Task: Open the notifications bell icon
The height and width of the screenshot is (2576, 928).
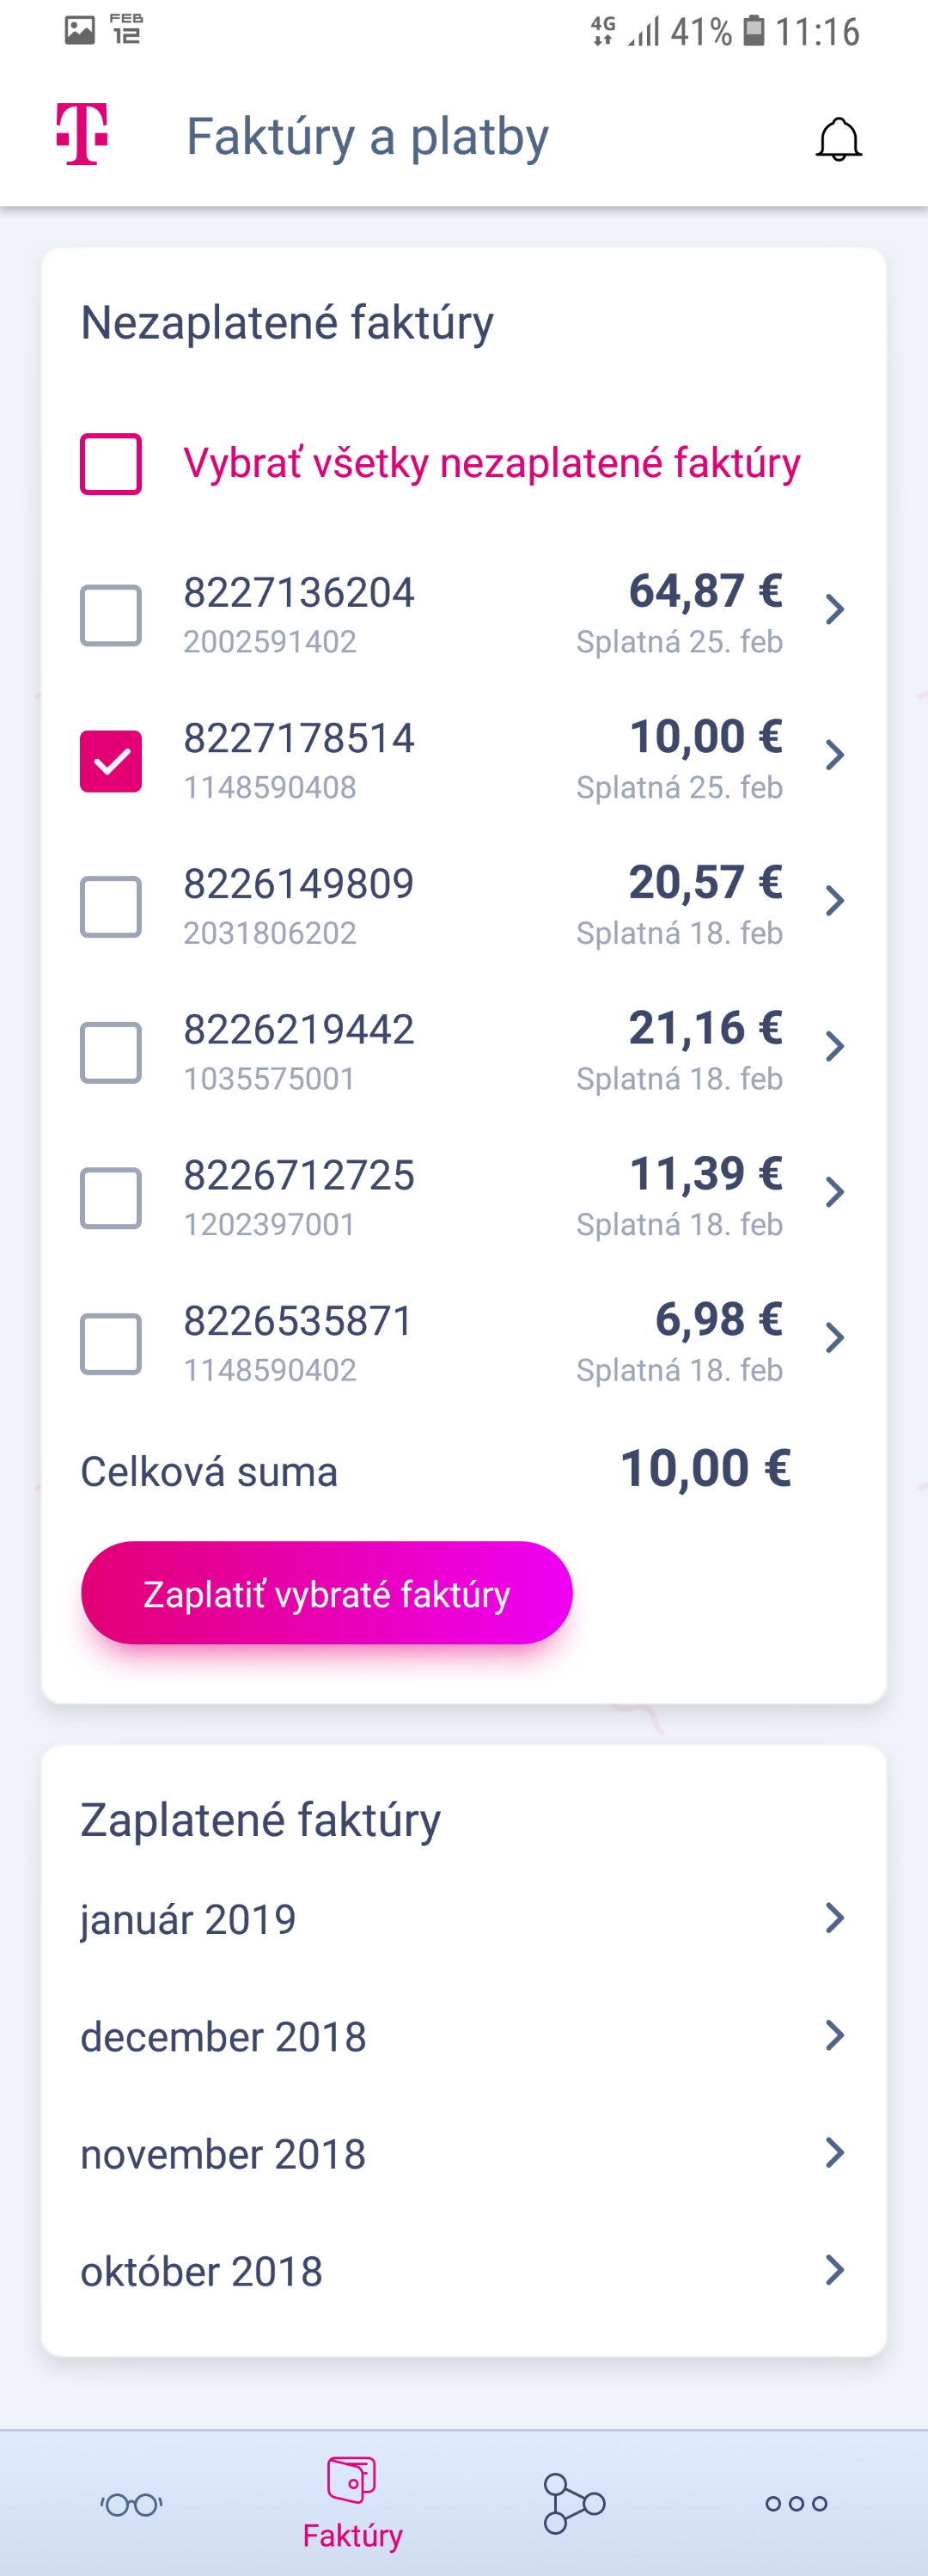Action: (x=838, y=139)
